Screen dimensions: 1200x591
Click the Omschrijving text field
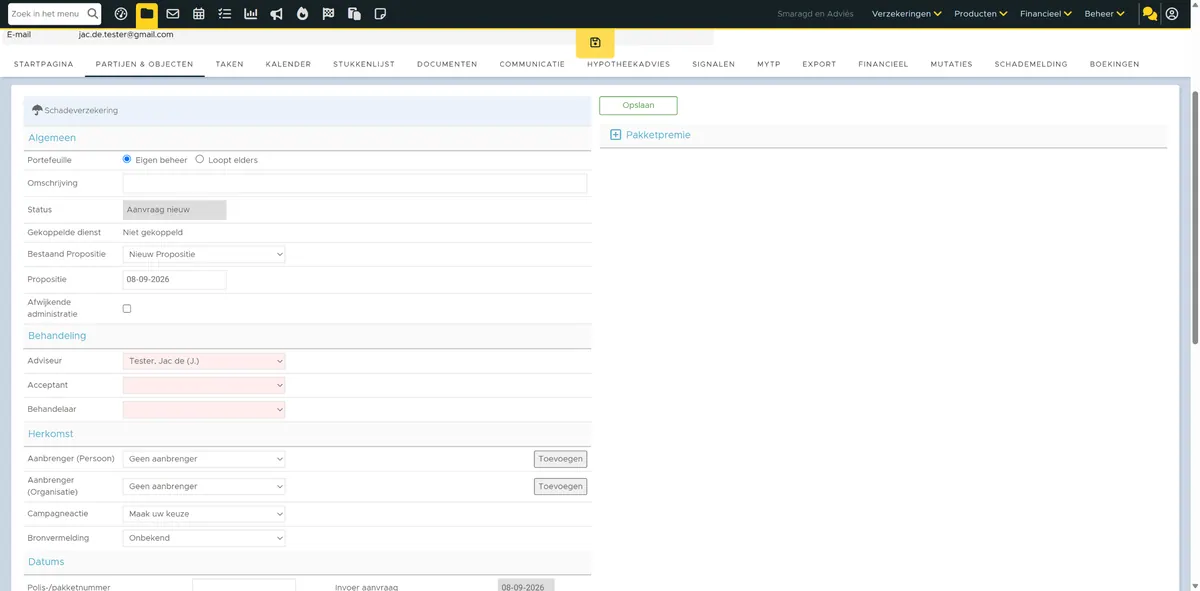(x=355, y=183)
